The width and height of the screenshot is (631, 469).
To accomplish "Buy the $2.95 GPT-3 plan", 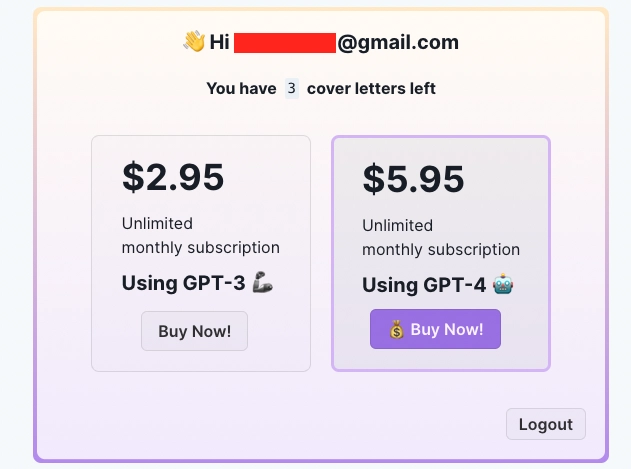I will point(194,331).
